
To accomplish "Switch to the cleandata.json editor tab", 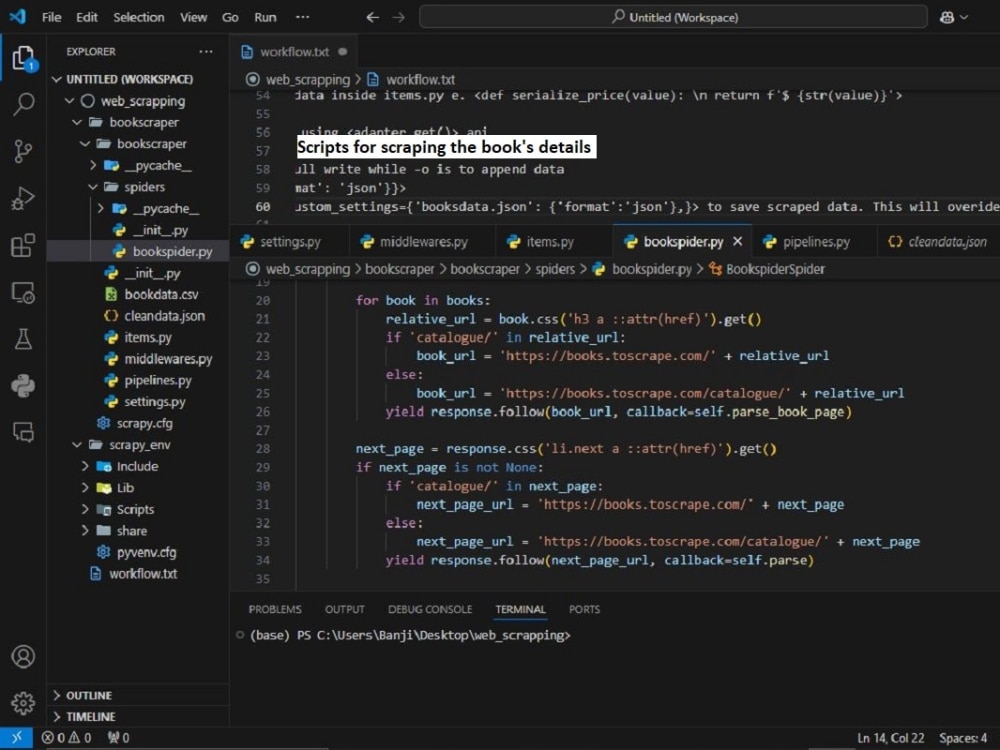I will click(938, 242).
